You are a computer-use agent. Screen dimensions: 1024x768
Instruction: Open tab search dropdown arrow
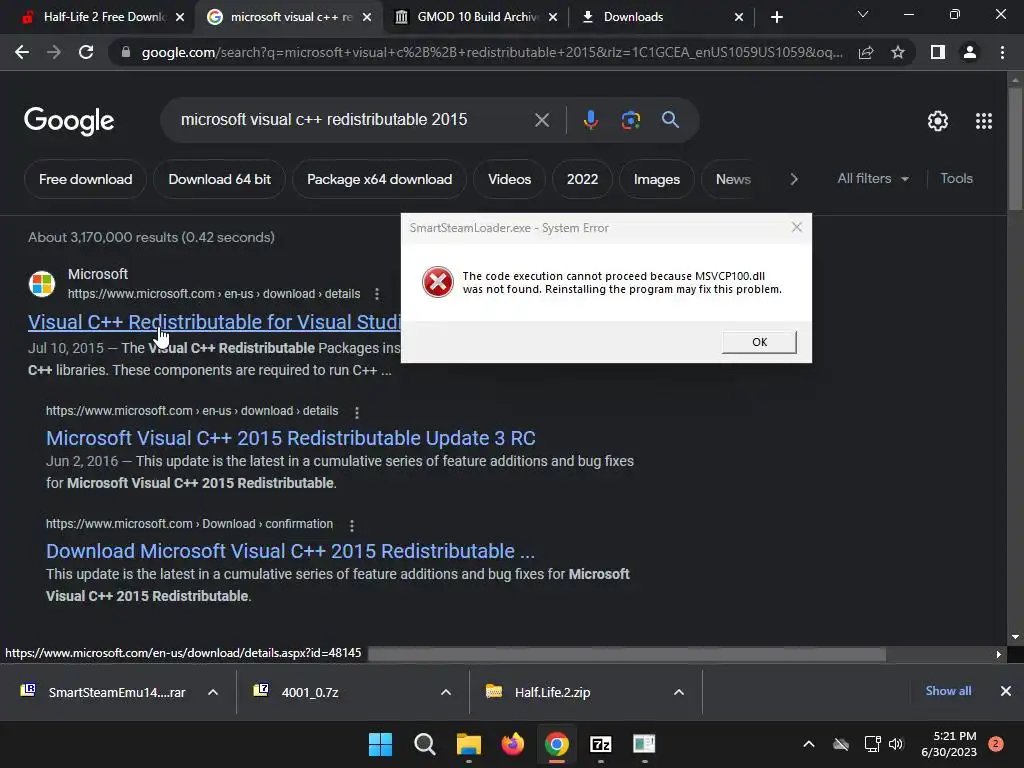pyautogui.click(x=863, y=14)
